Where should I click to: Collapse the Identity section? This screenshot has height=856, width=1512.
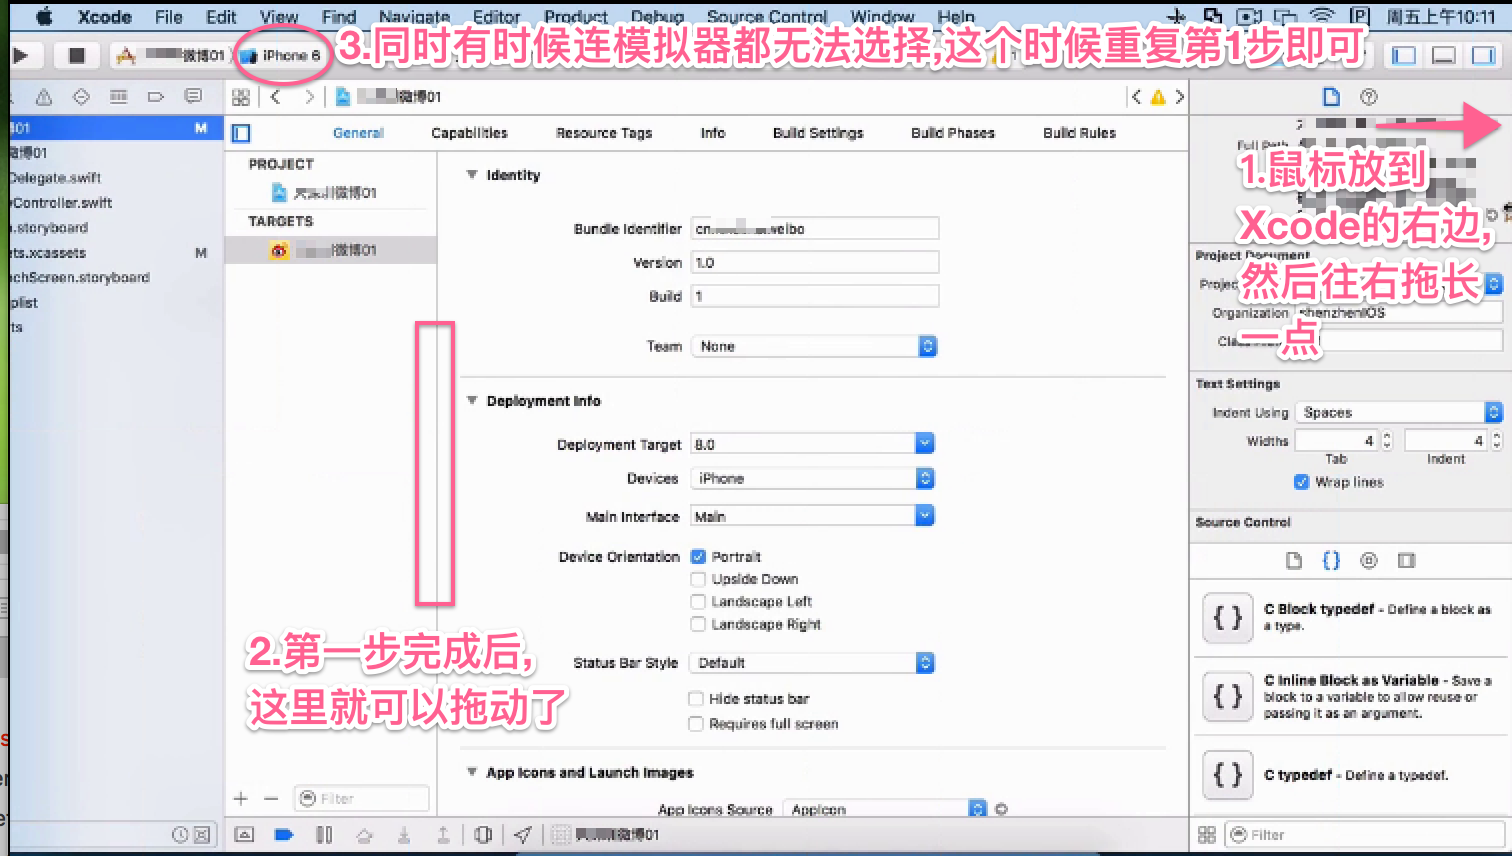[472, 175]
